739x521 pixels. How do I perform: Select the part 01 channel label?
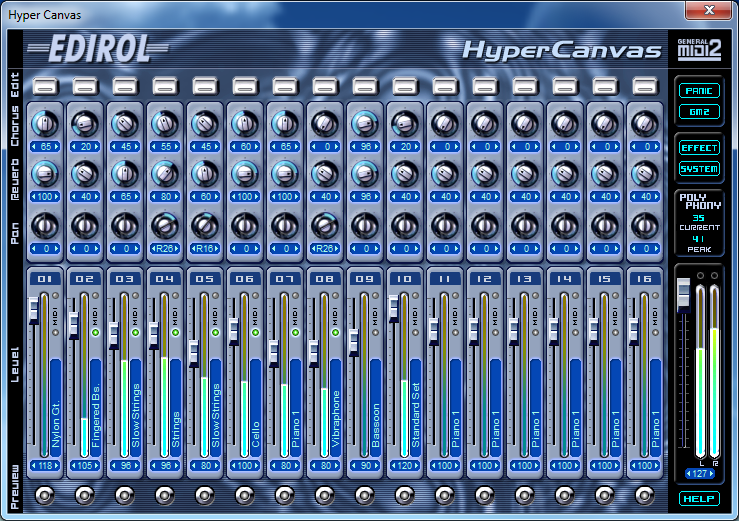(45, 279)
